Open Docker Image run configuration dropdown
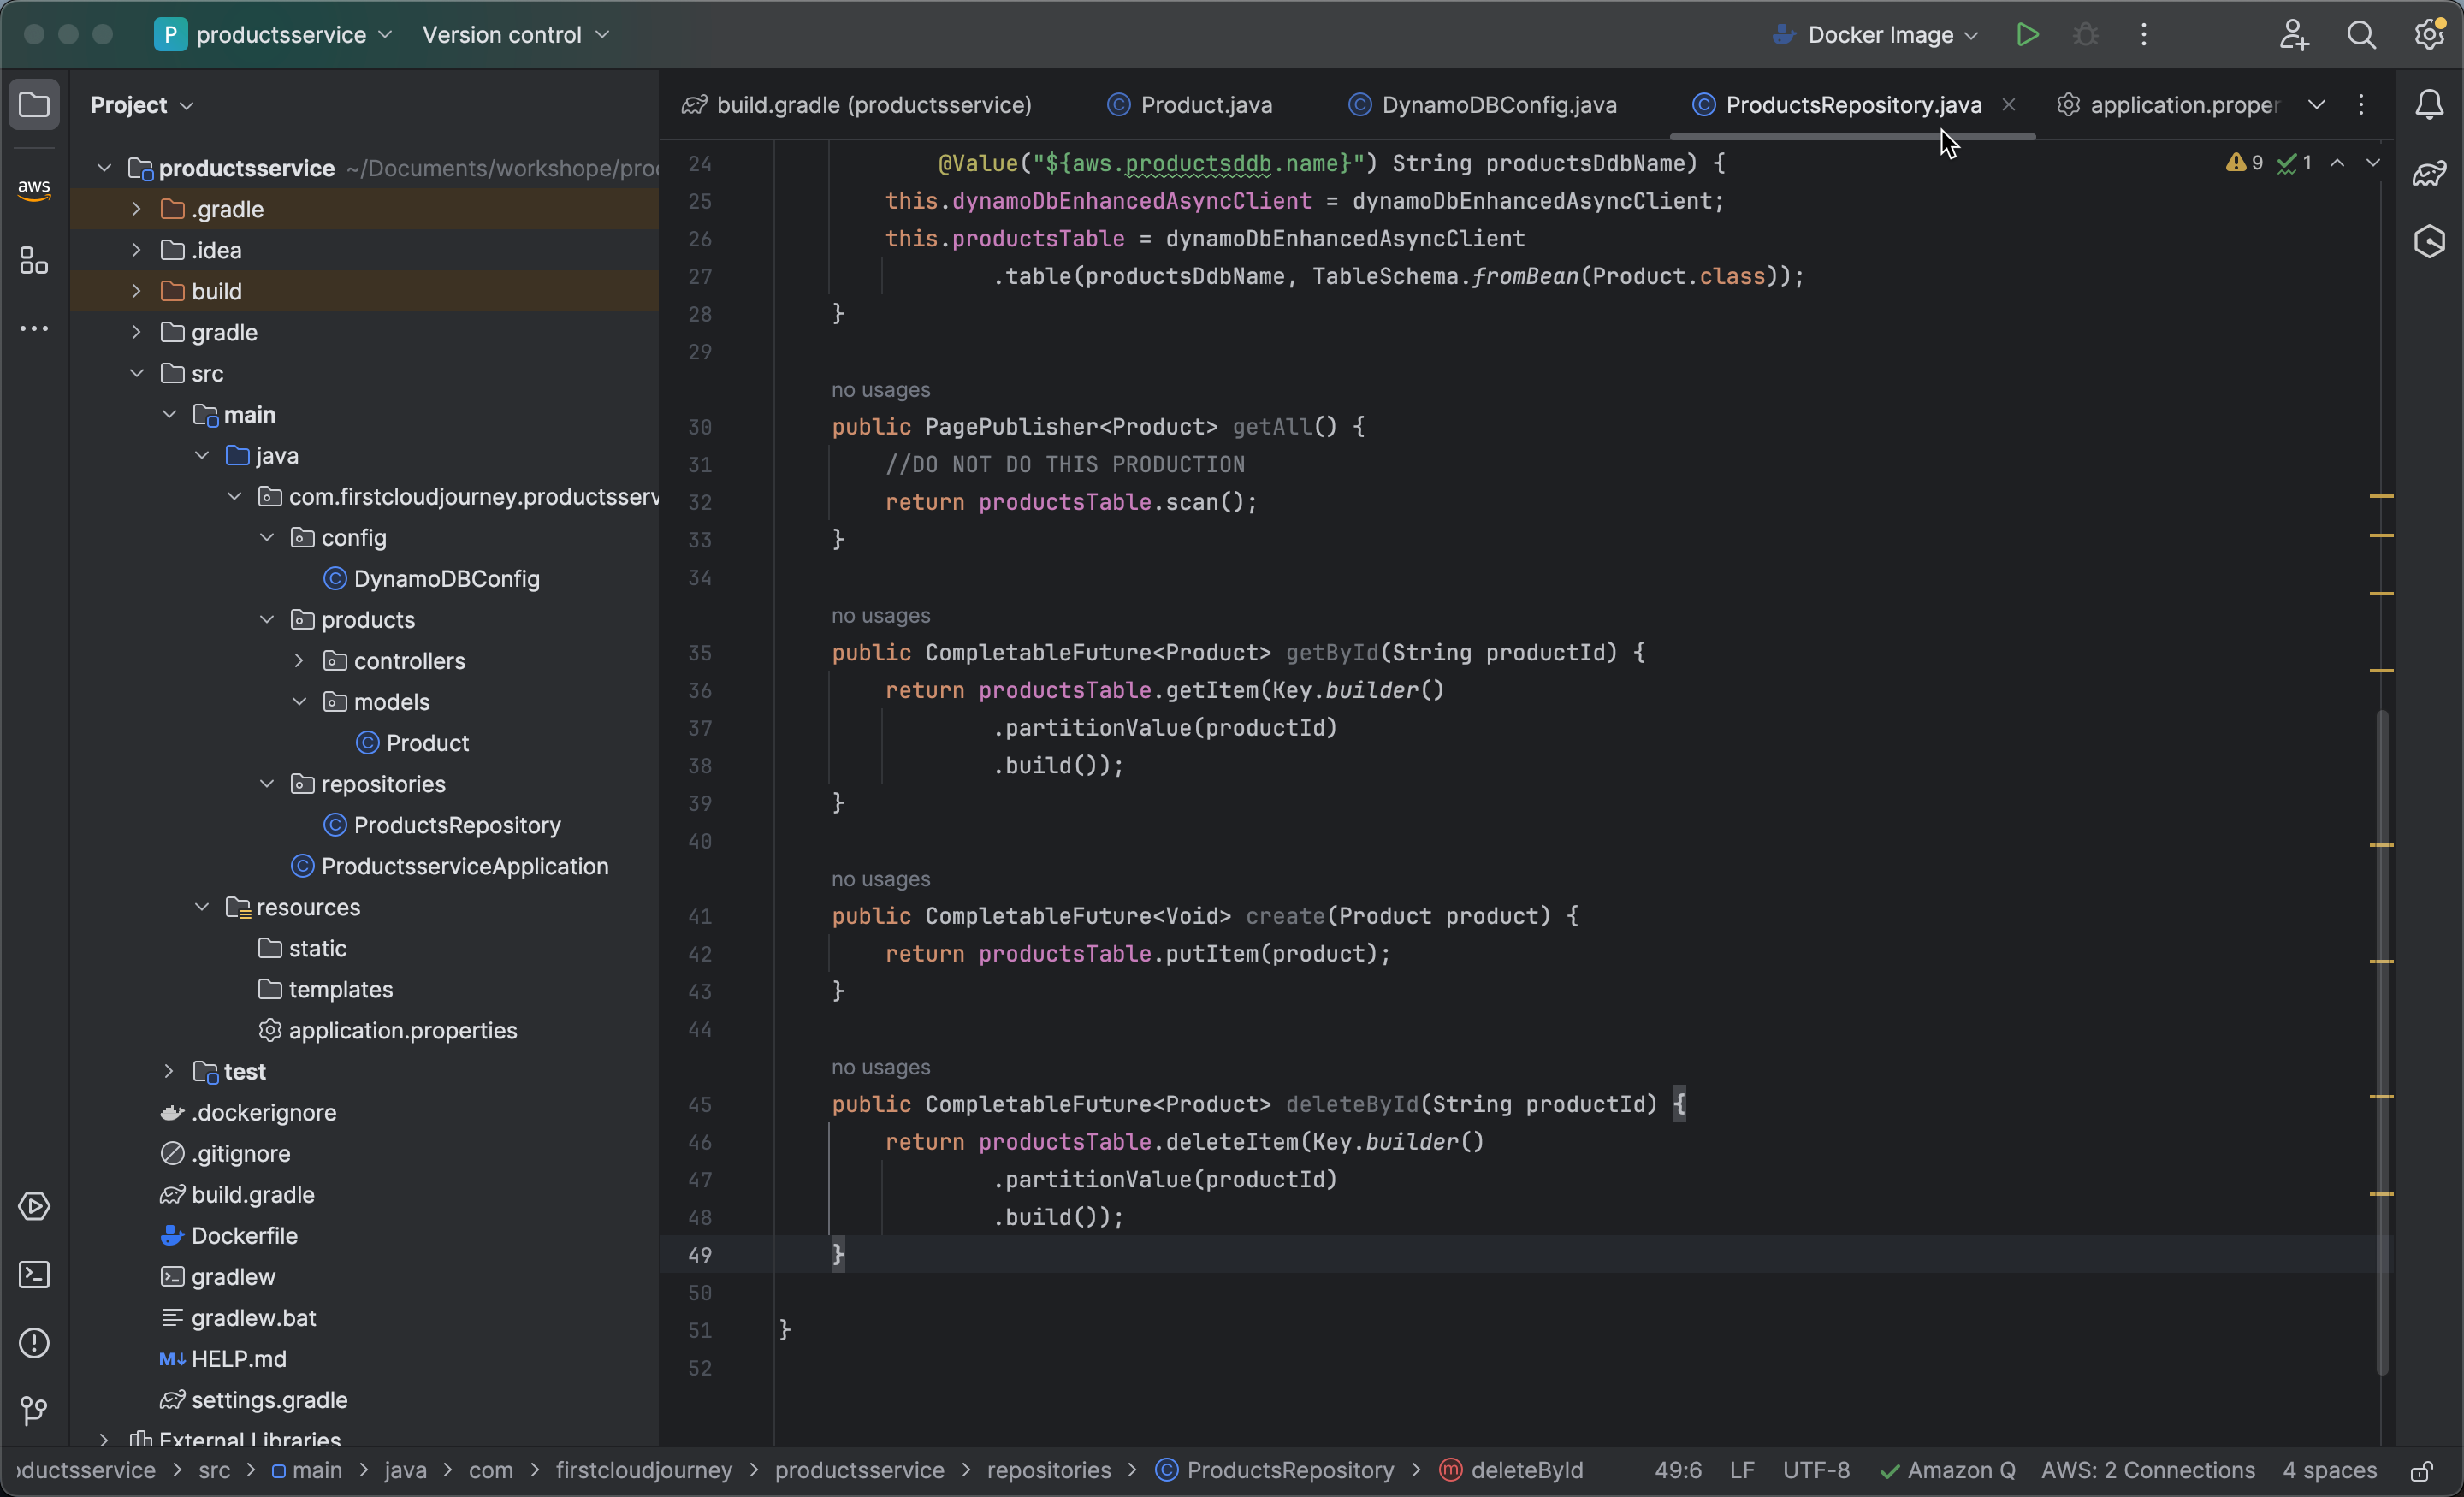This screenshot has height=1497, width=2464. click(x=1875, y=35)
